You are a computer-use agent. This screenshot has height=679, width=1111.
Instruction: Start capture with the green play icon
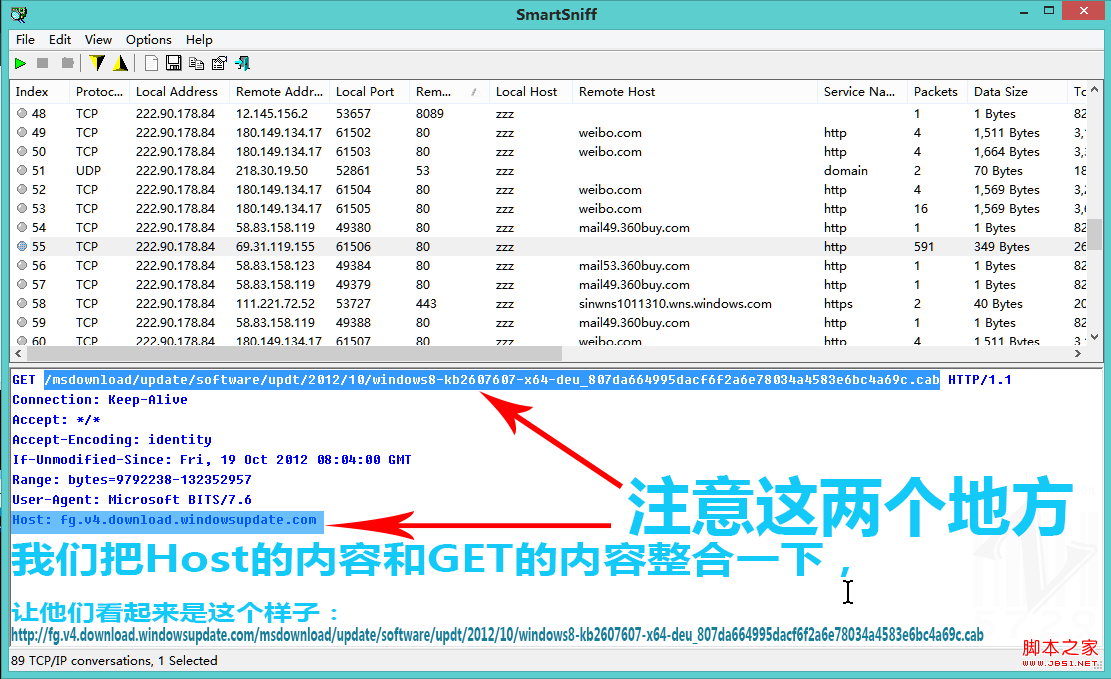point(21,64)
